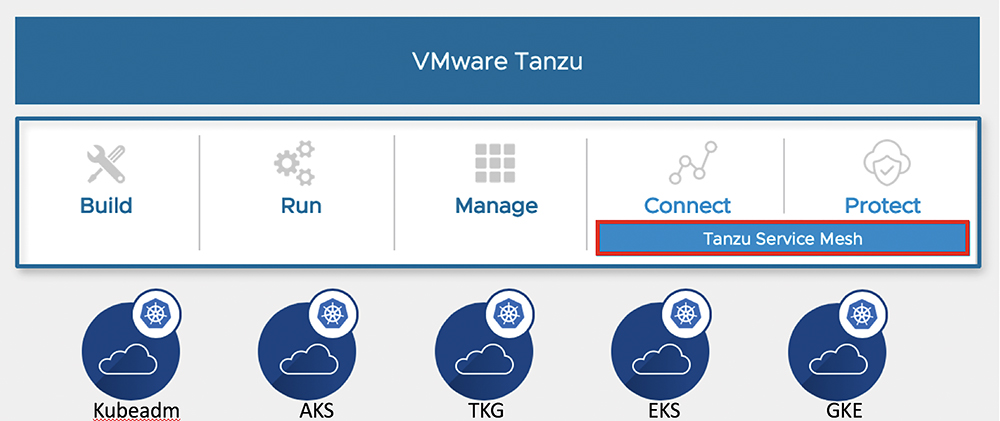This screenshot has height=421, width=1000.
Task: Click the Connect label
Action: click(688, 206)
